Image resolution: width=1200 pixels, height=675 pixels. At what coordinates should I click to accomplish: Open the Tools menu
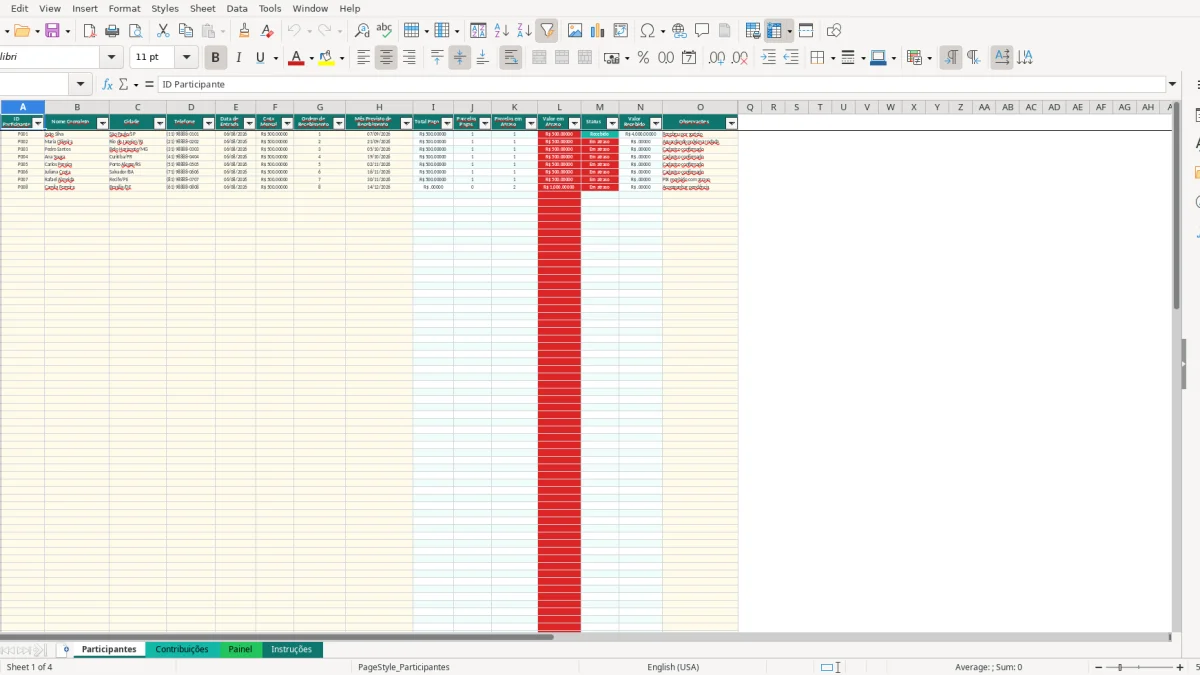coord(270,8)
